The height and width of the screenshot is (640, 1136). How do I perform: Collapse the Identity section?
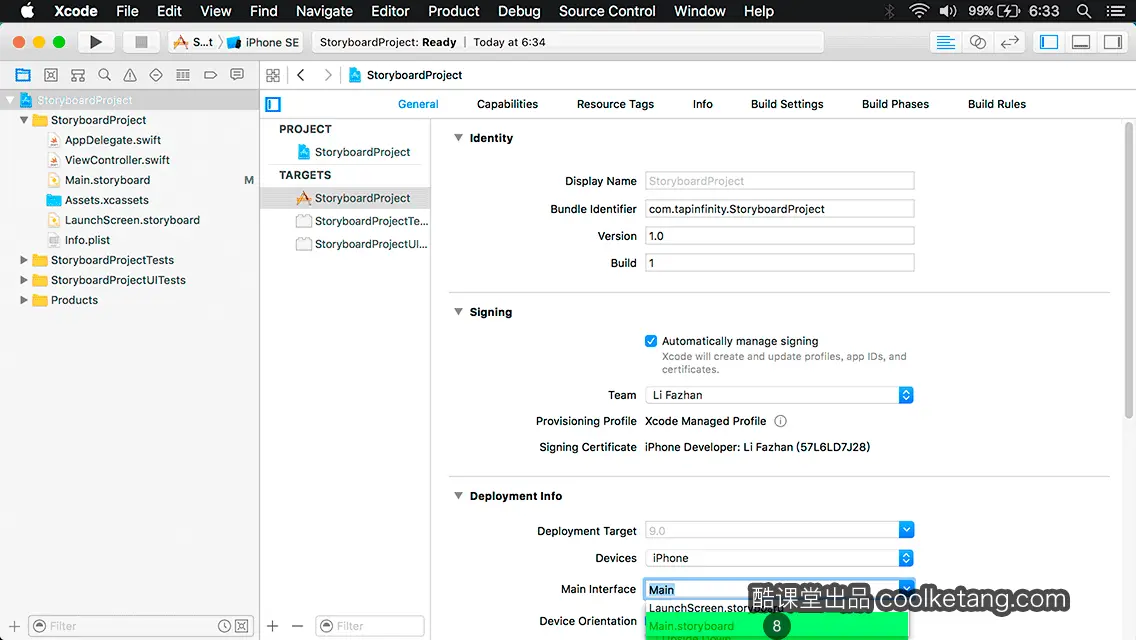(x=458, y=138)
